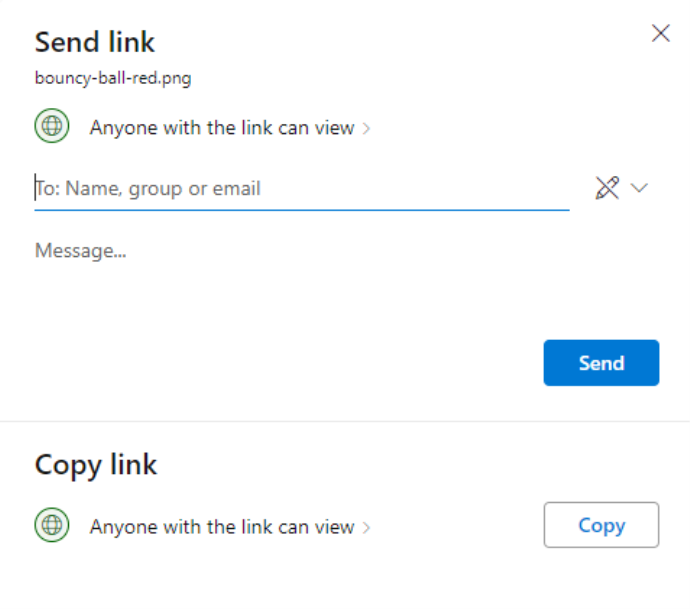The height and width of the screenshot is (609, 690).
Task: Expand the edit permission dropdown chevron
Action: (x=639, y=188)
